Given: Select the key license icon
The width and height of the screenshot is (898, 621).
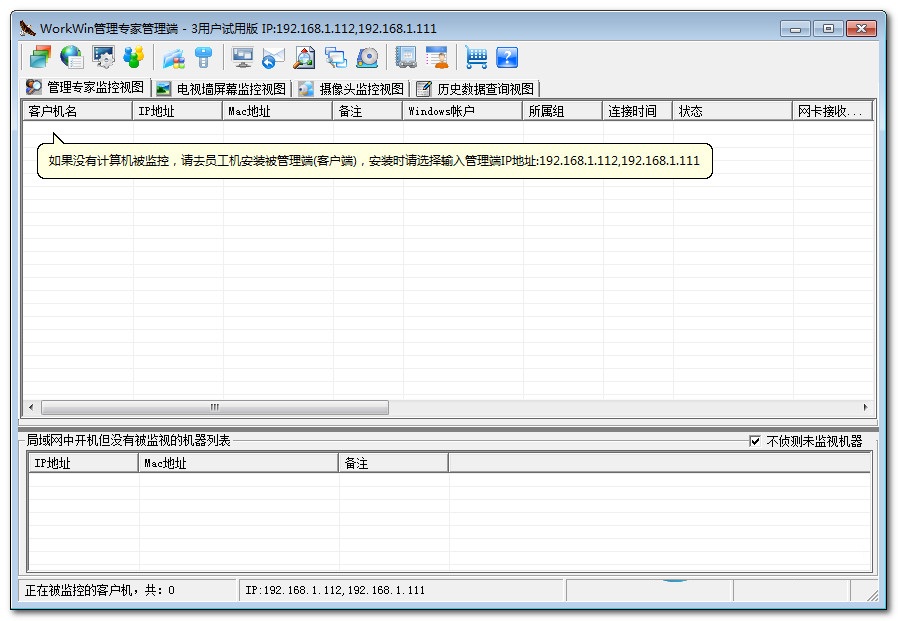Looking at the screenshot, I should [x=202, y=57].
